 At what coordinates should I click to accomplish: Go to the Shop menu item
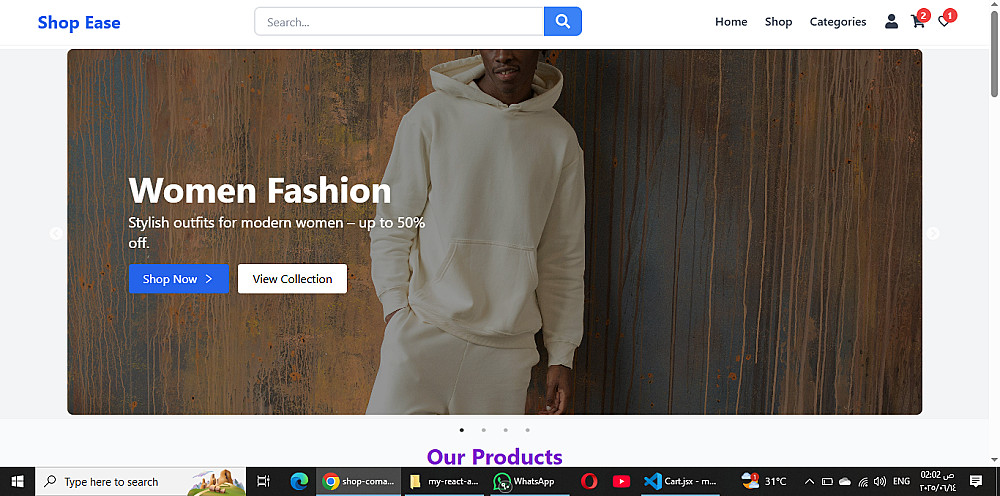tap(778, 22)
